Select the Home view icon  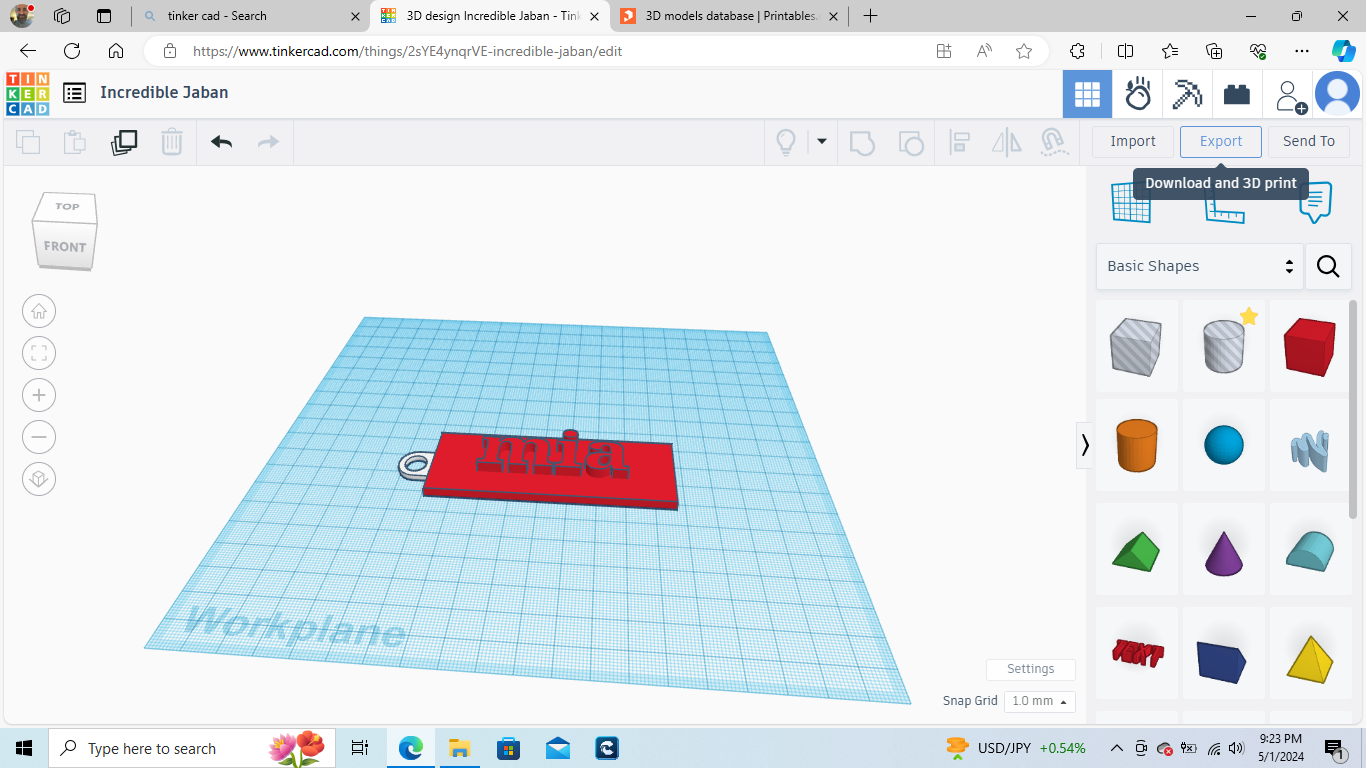click(39, 311)
